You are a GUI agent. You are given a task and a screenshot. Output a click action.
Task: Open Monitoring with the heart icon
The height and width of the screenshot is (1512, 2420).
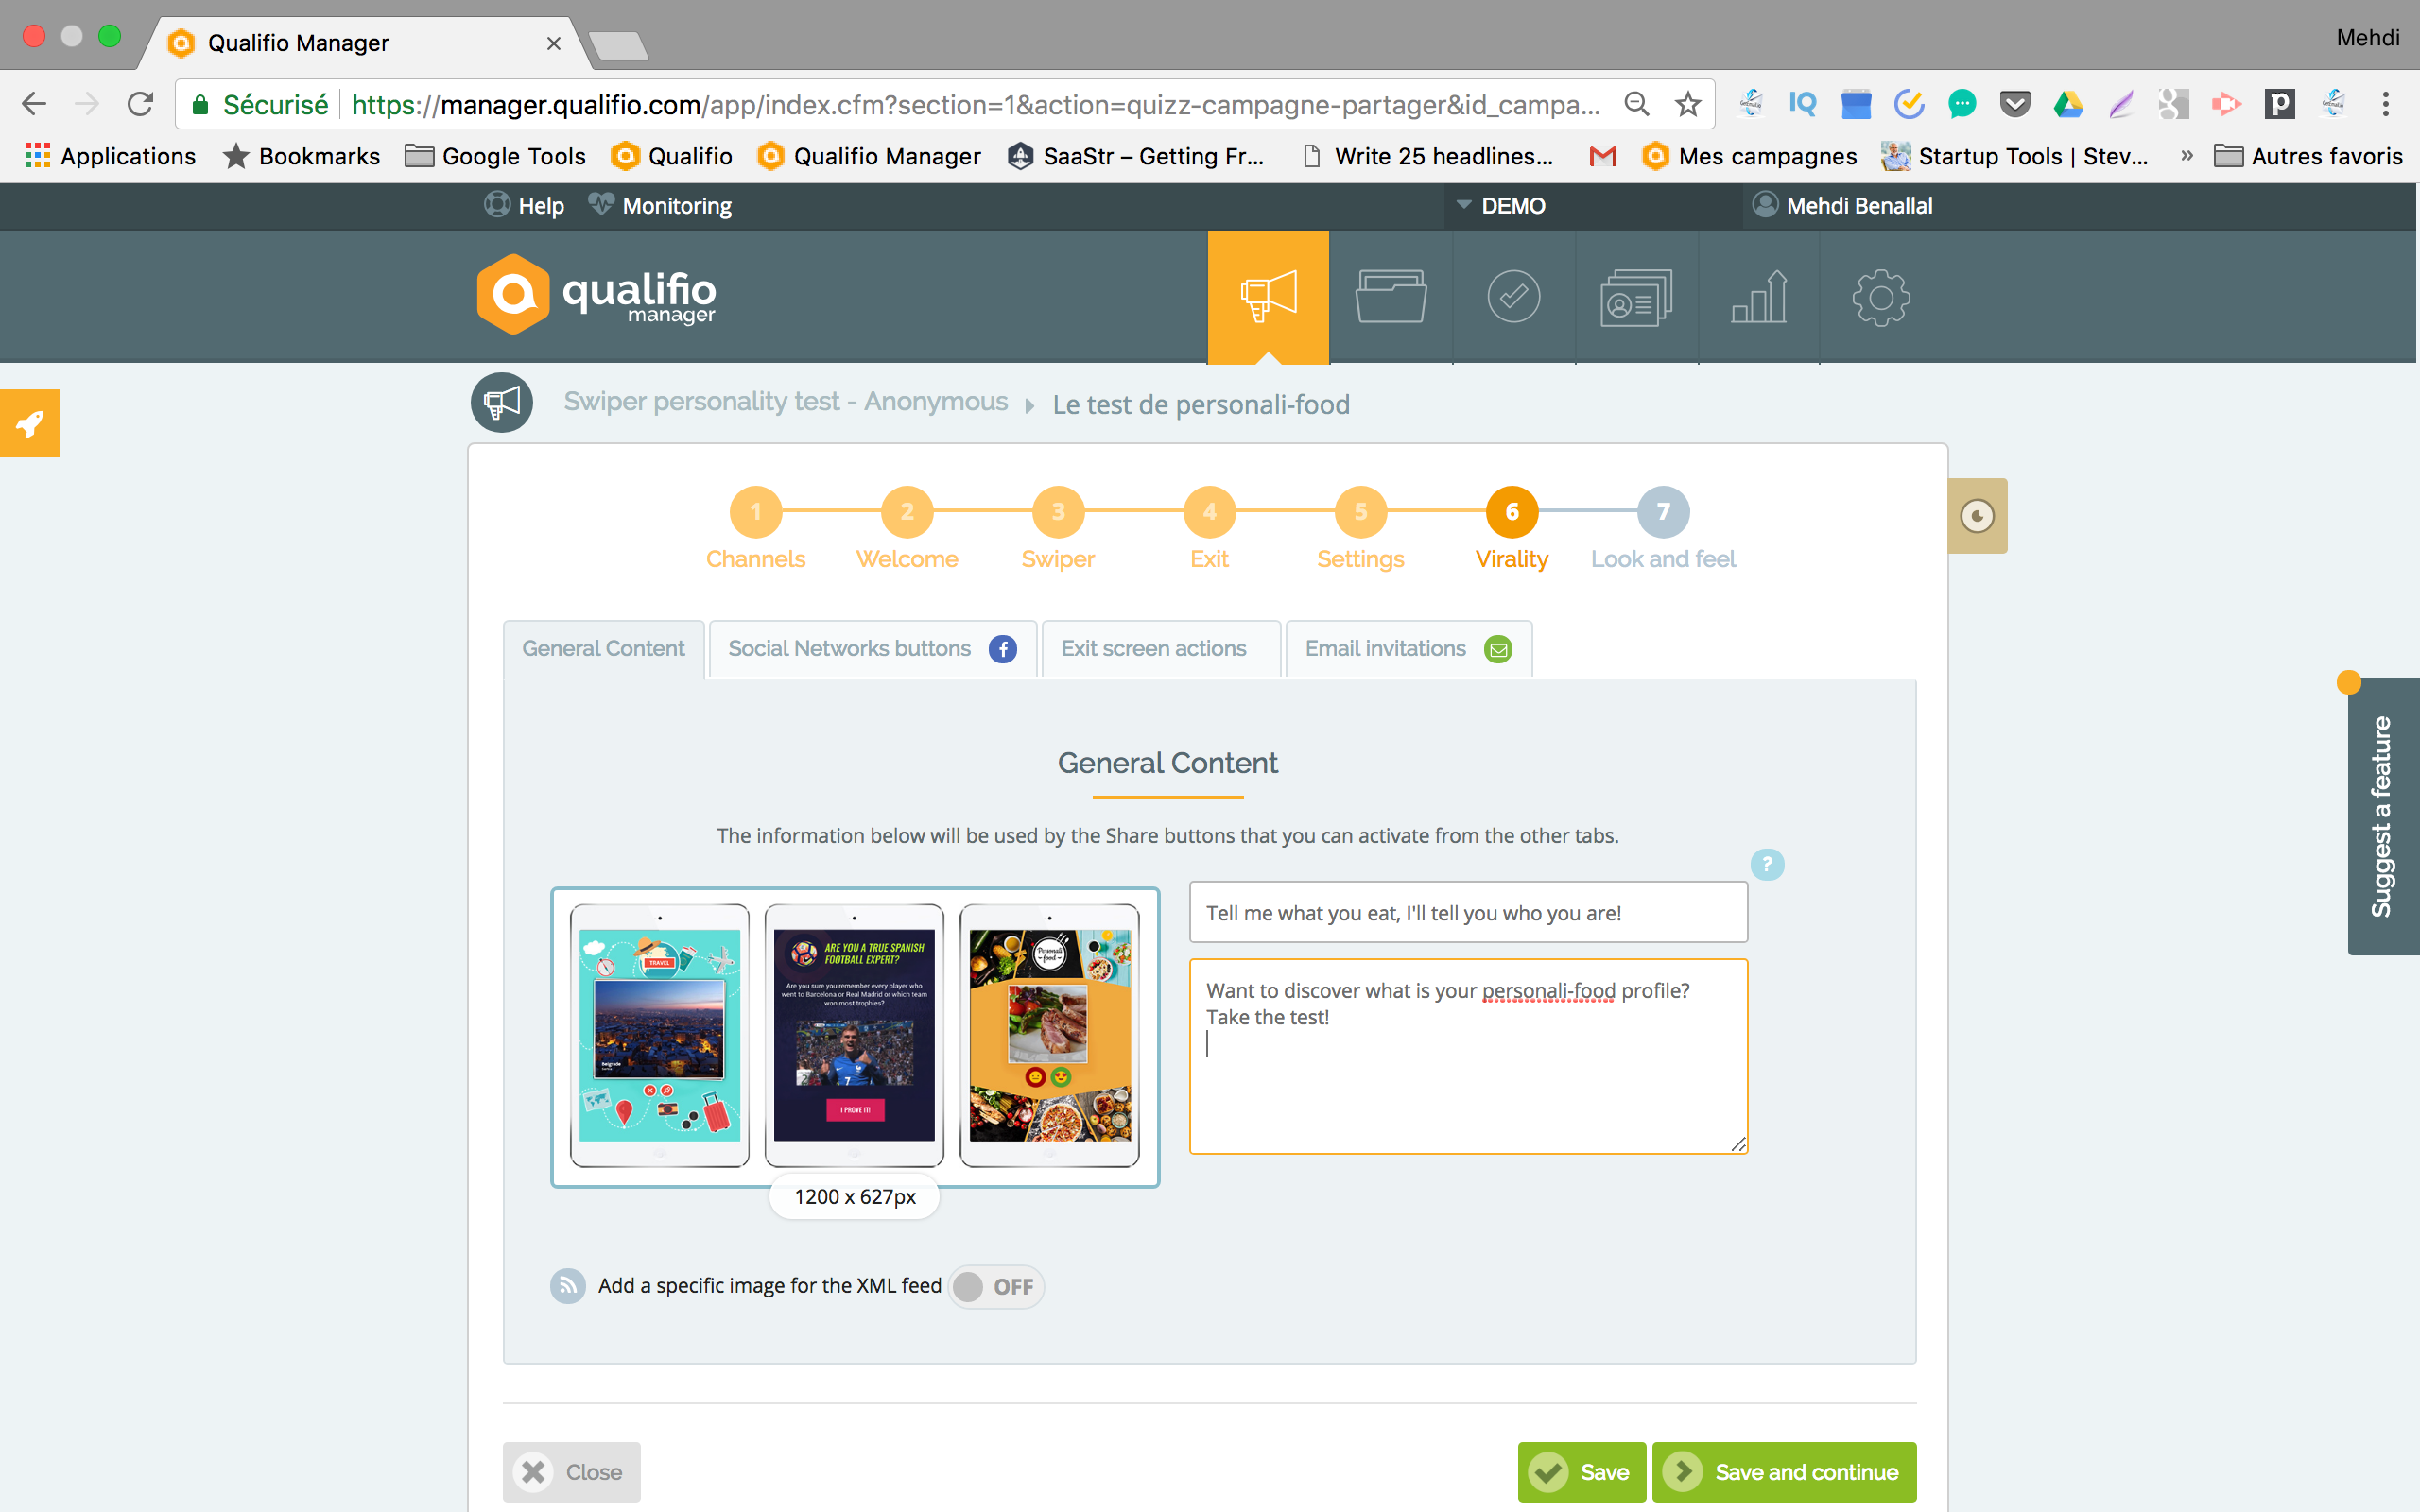tap(658, 205)
